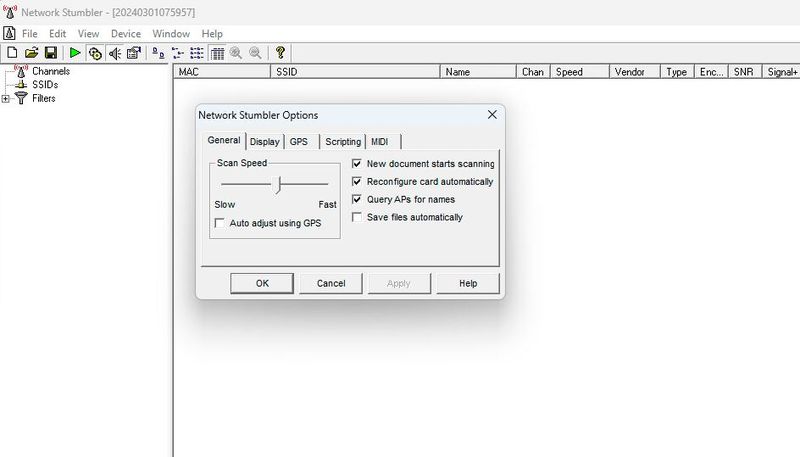
Task: Open the Window menu
Action: (x=171, y=34)
